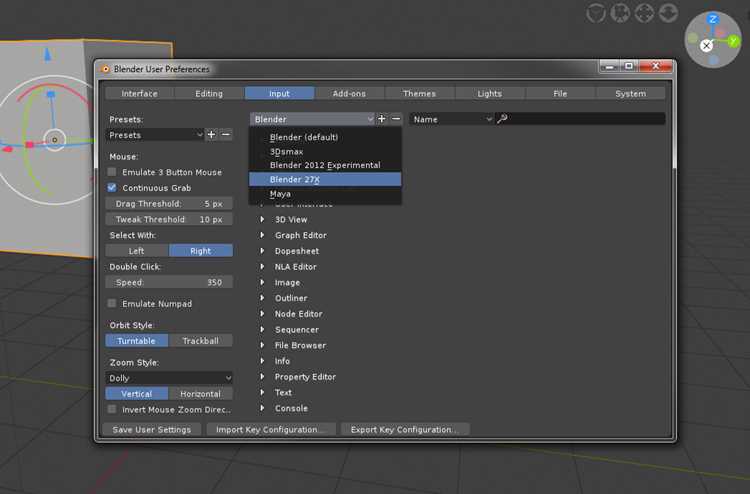Click the keymap search magnifier icon
750x494 pixels.
pos(502,119)
